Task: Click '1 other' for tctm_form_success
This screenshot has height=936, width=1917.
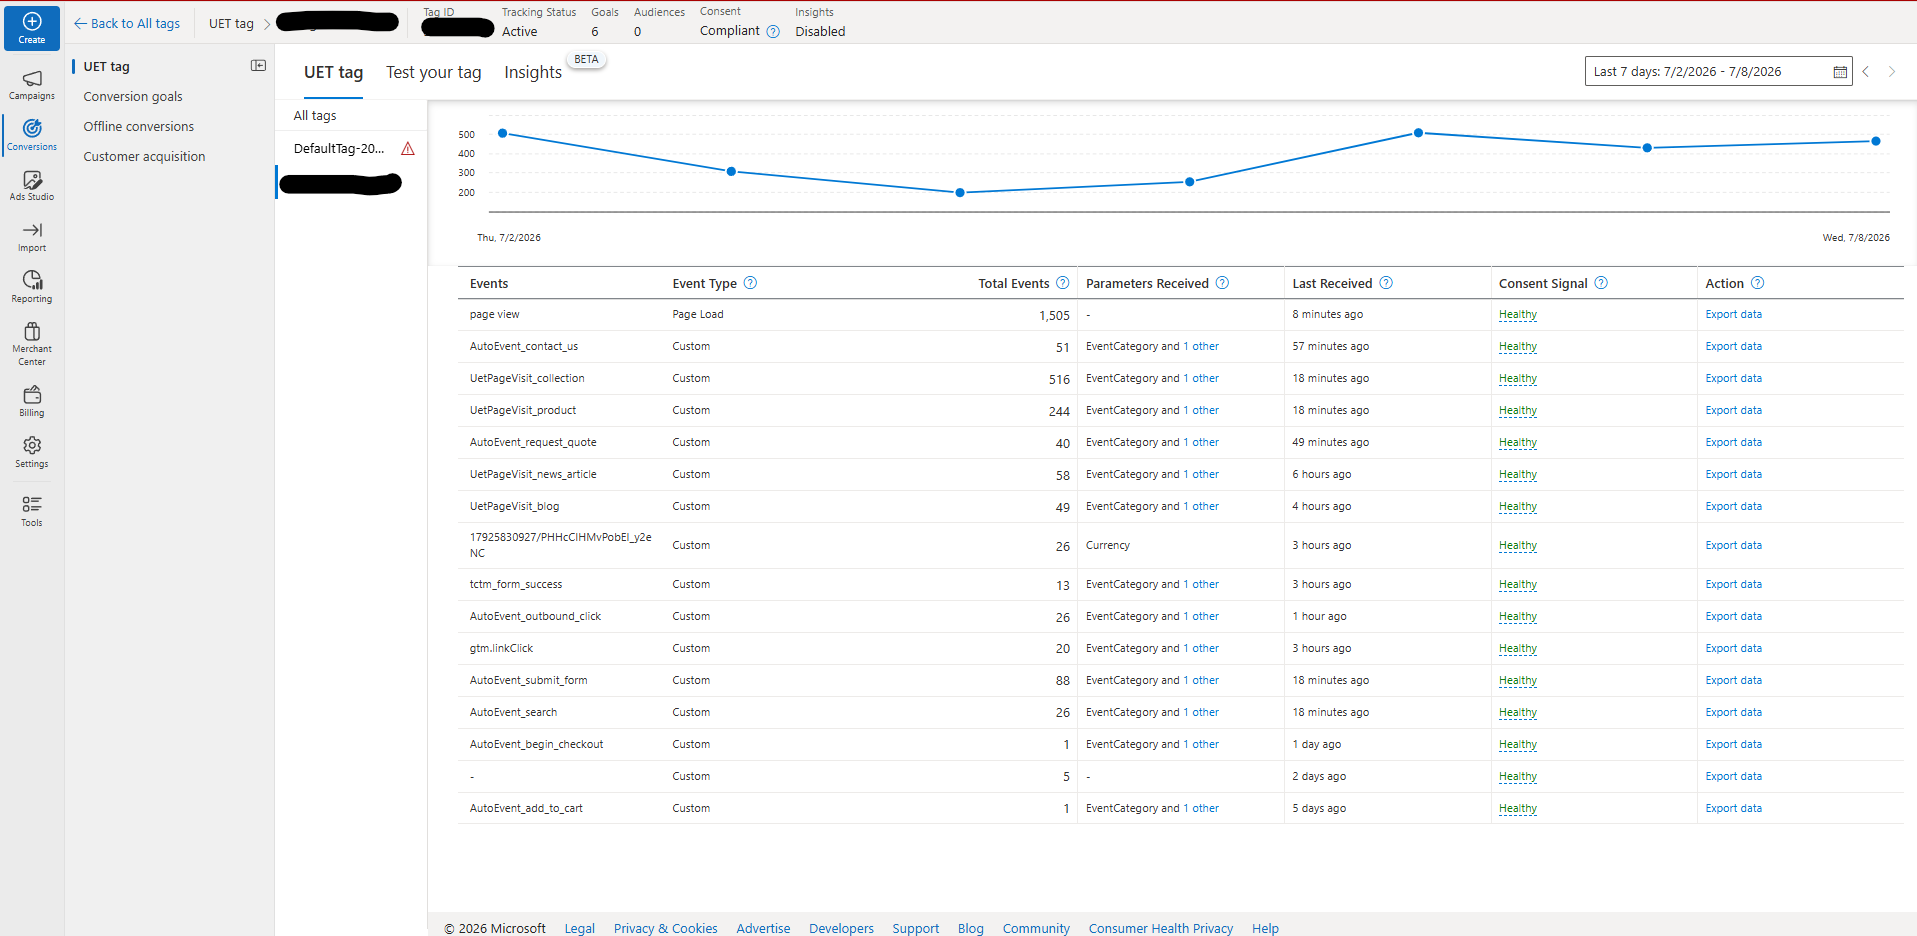Action: (1201, 584)
